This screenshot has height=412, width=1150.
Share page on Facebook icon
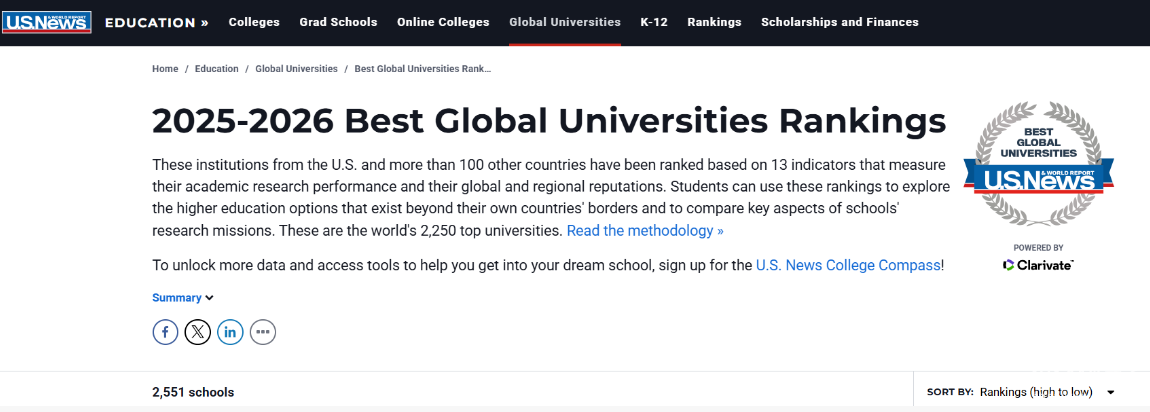[165, 332]
